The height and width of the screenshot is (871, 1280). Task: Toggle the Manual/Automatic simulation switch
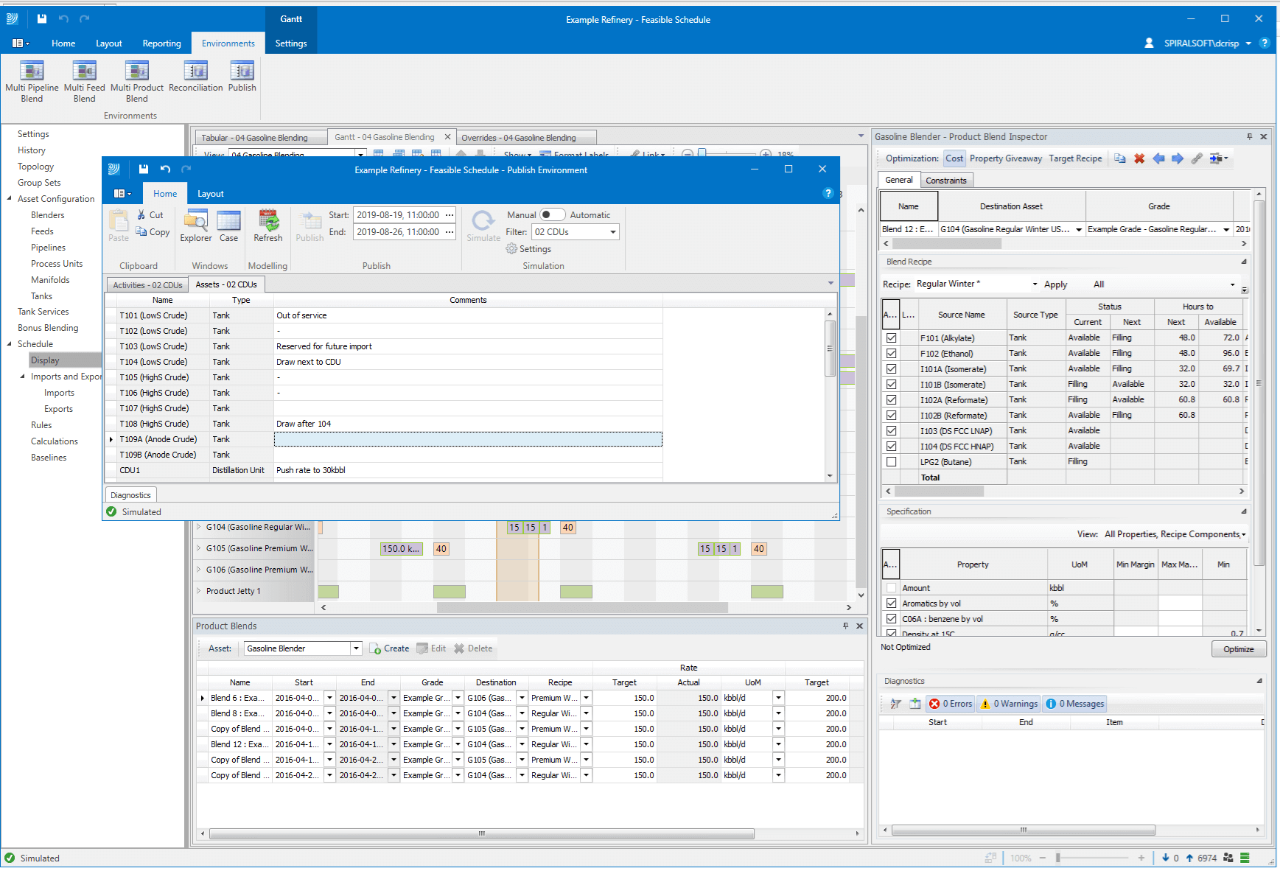pyautogui.click(x=552, y=215)
